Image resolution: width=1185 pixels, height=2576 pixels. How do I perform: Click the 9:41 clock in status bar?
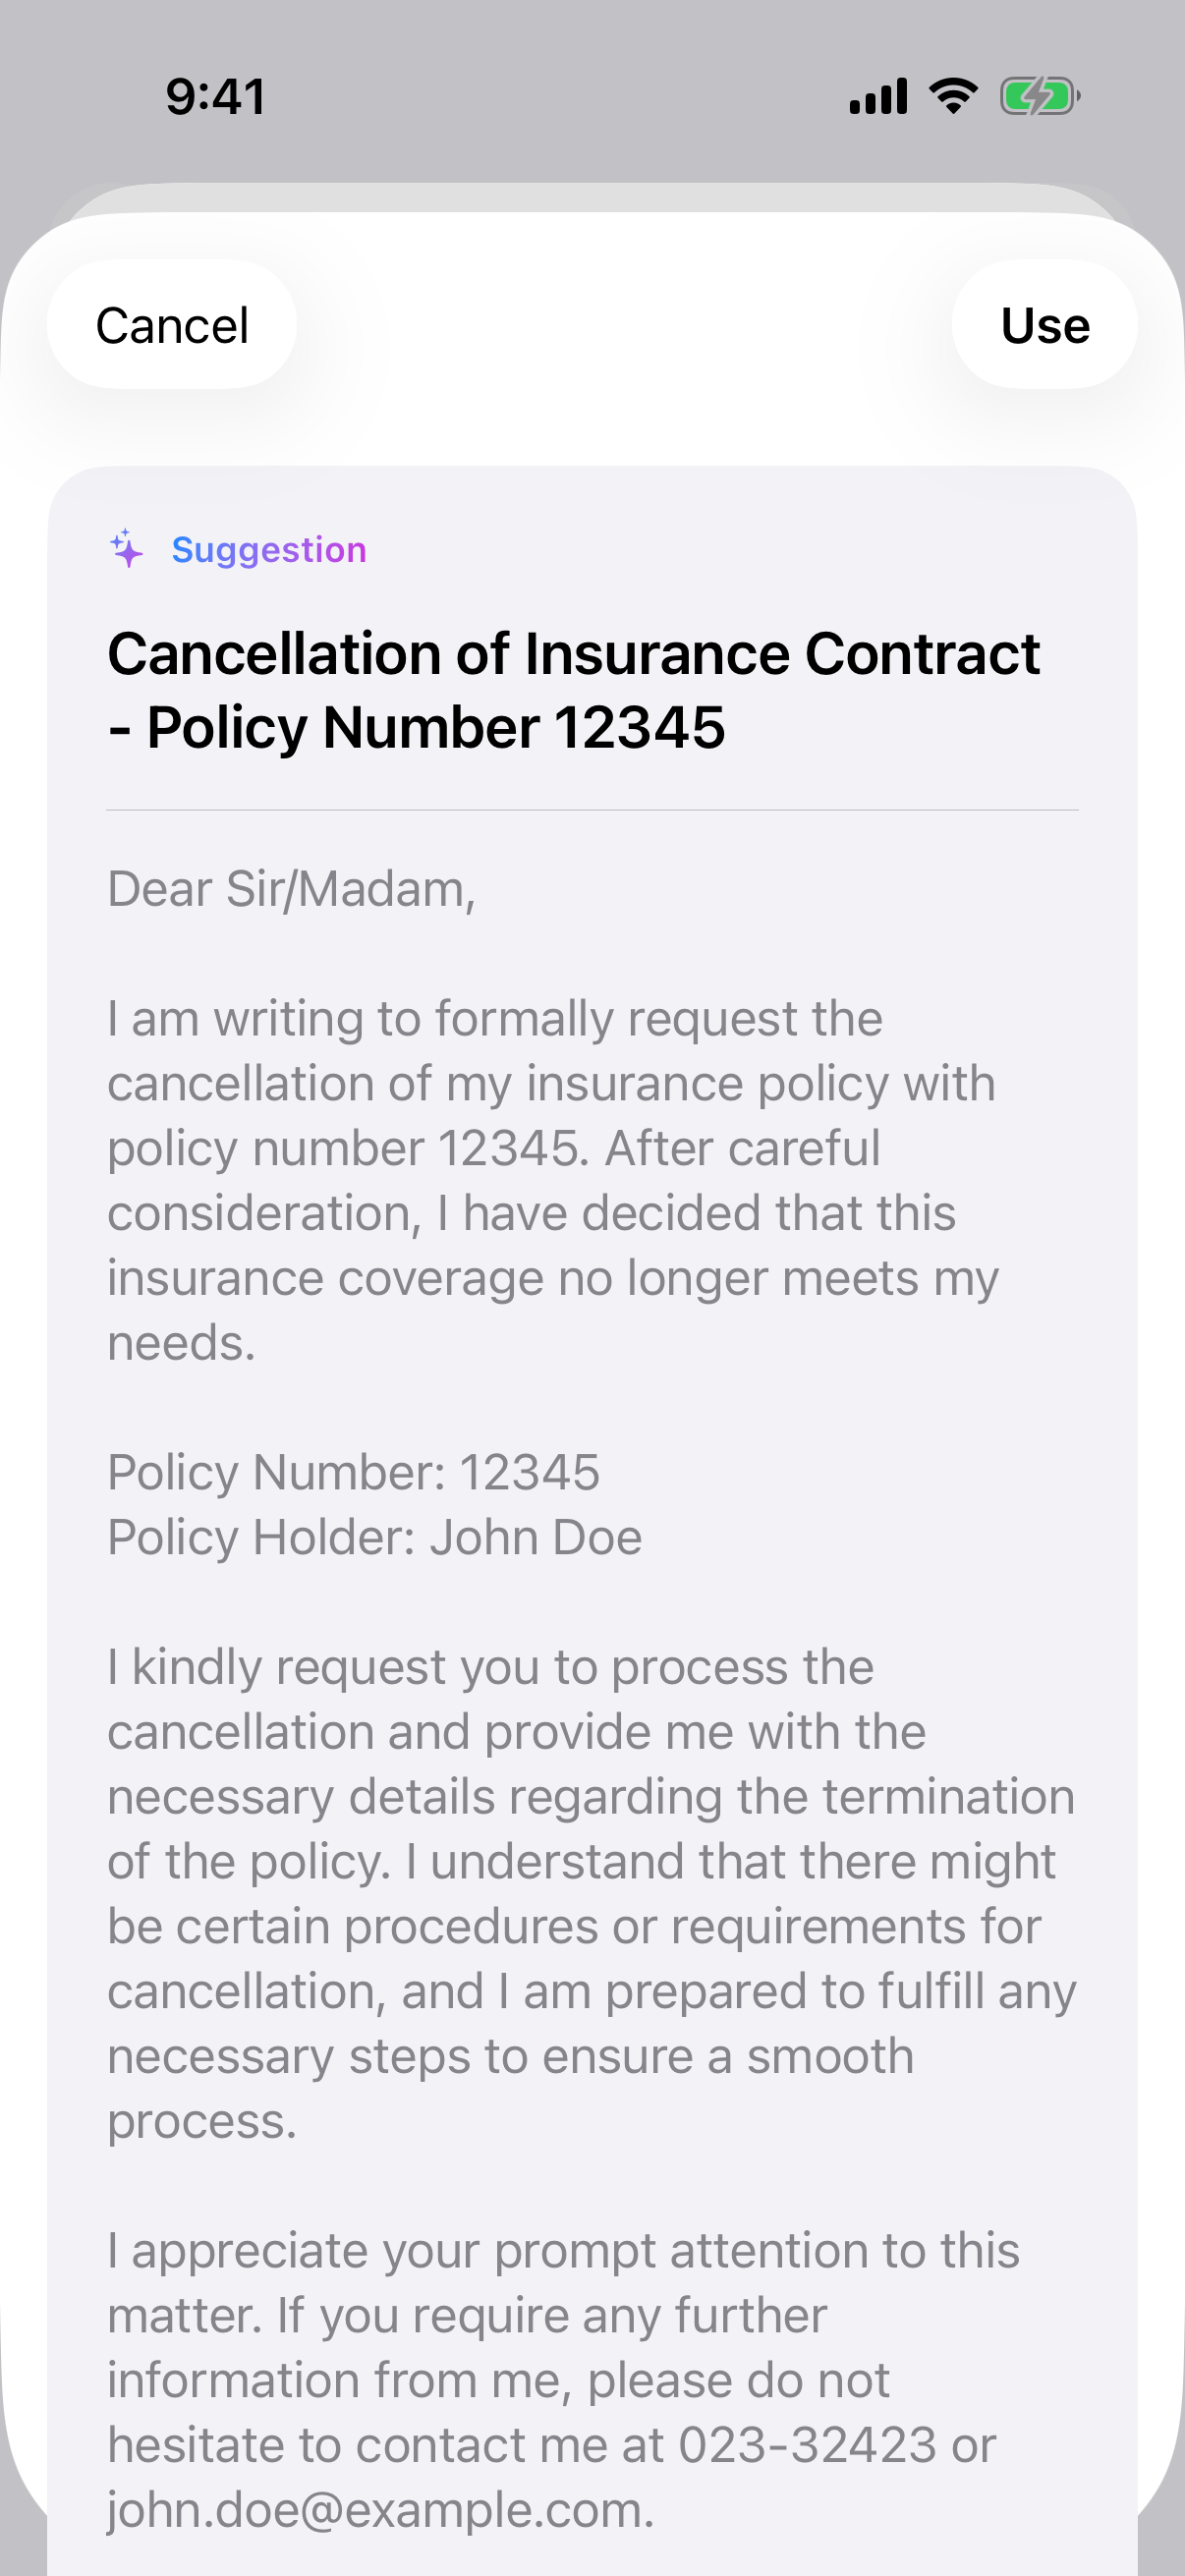pyautogui.click(x=216, y=97)
